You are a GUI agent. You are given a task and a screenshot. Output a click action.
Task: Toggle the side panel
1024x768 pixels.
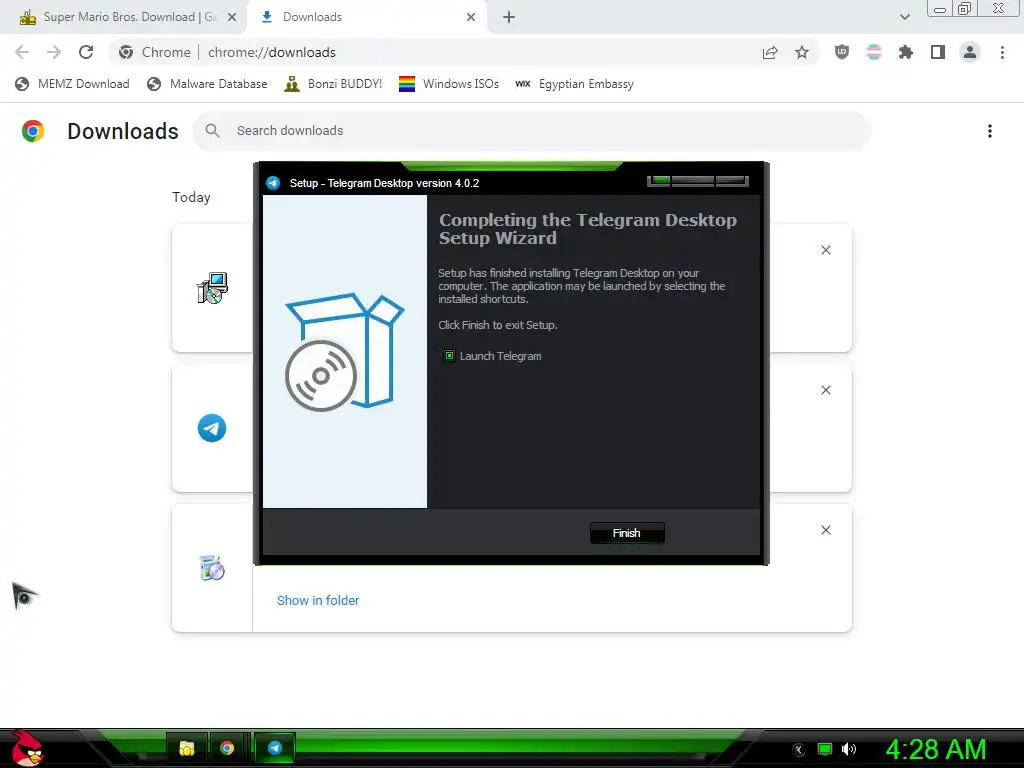(938, 52)
